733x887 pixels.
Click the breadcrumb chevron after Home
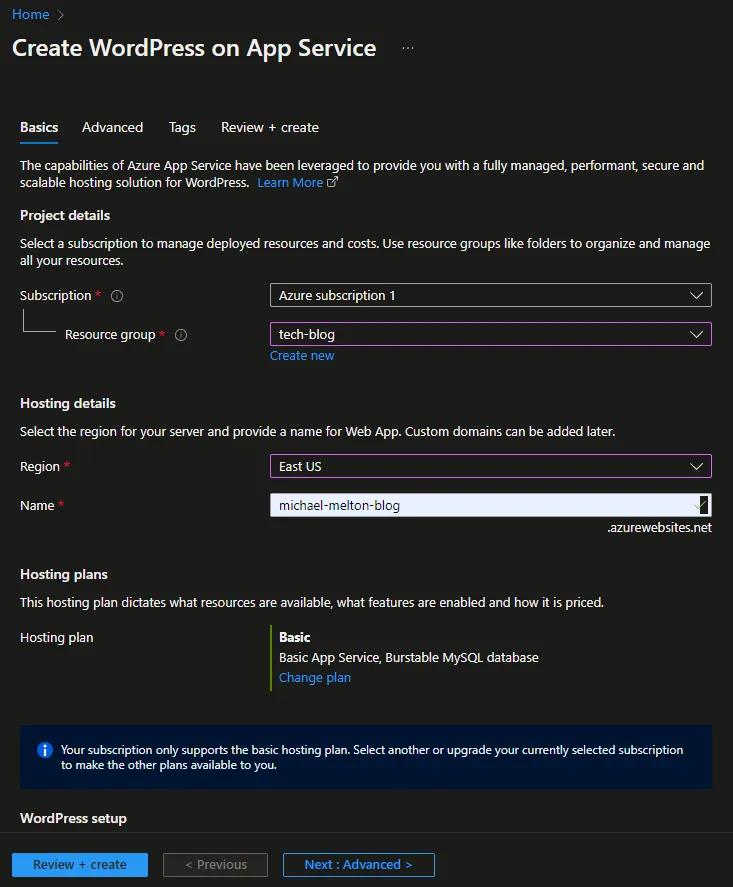click(x=61, y=15)
